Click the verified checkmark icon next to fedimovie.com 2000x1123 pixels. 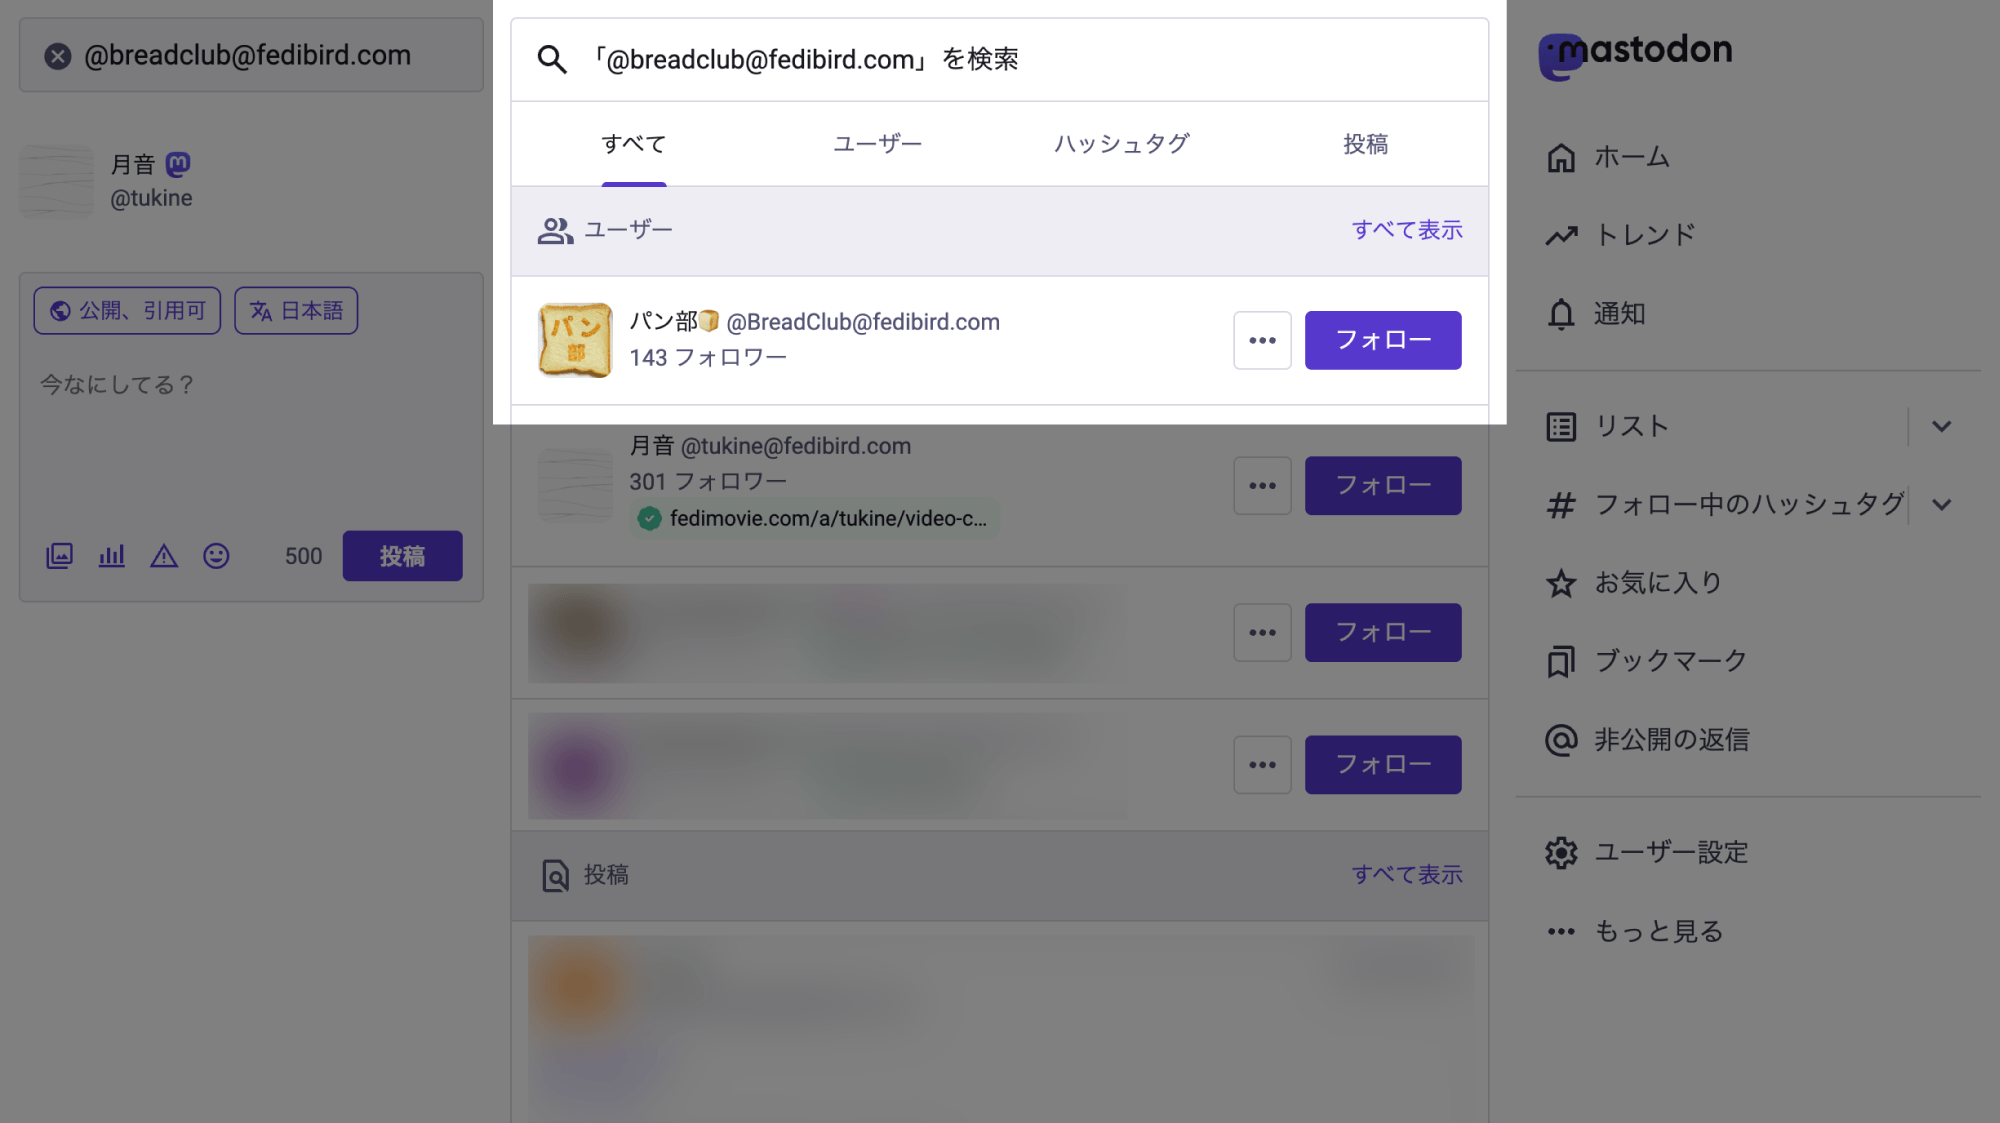pos(649,518)
